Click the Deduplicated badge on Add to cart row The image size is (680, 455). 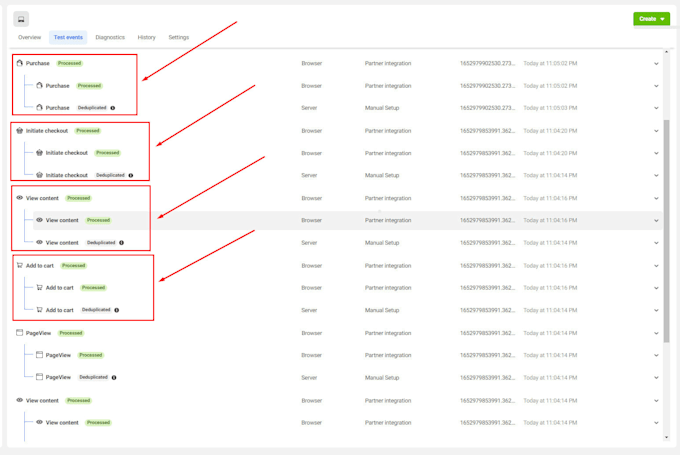96,310
